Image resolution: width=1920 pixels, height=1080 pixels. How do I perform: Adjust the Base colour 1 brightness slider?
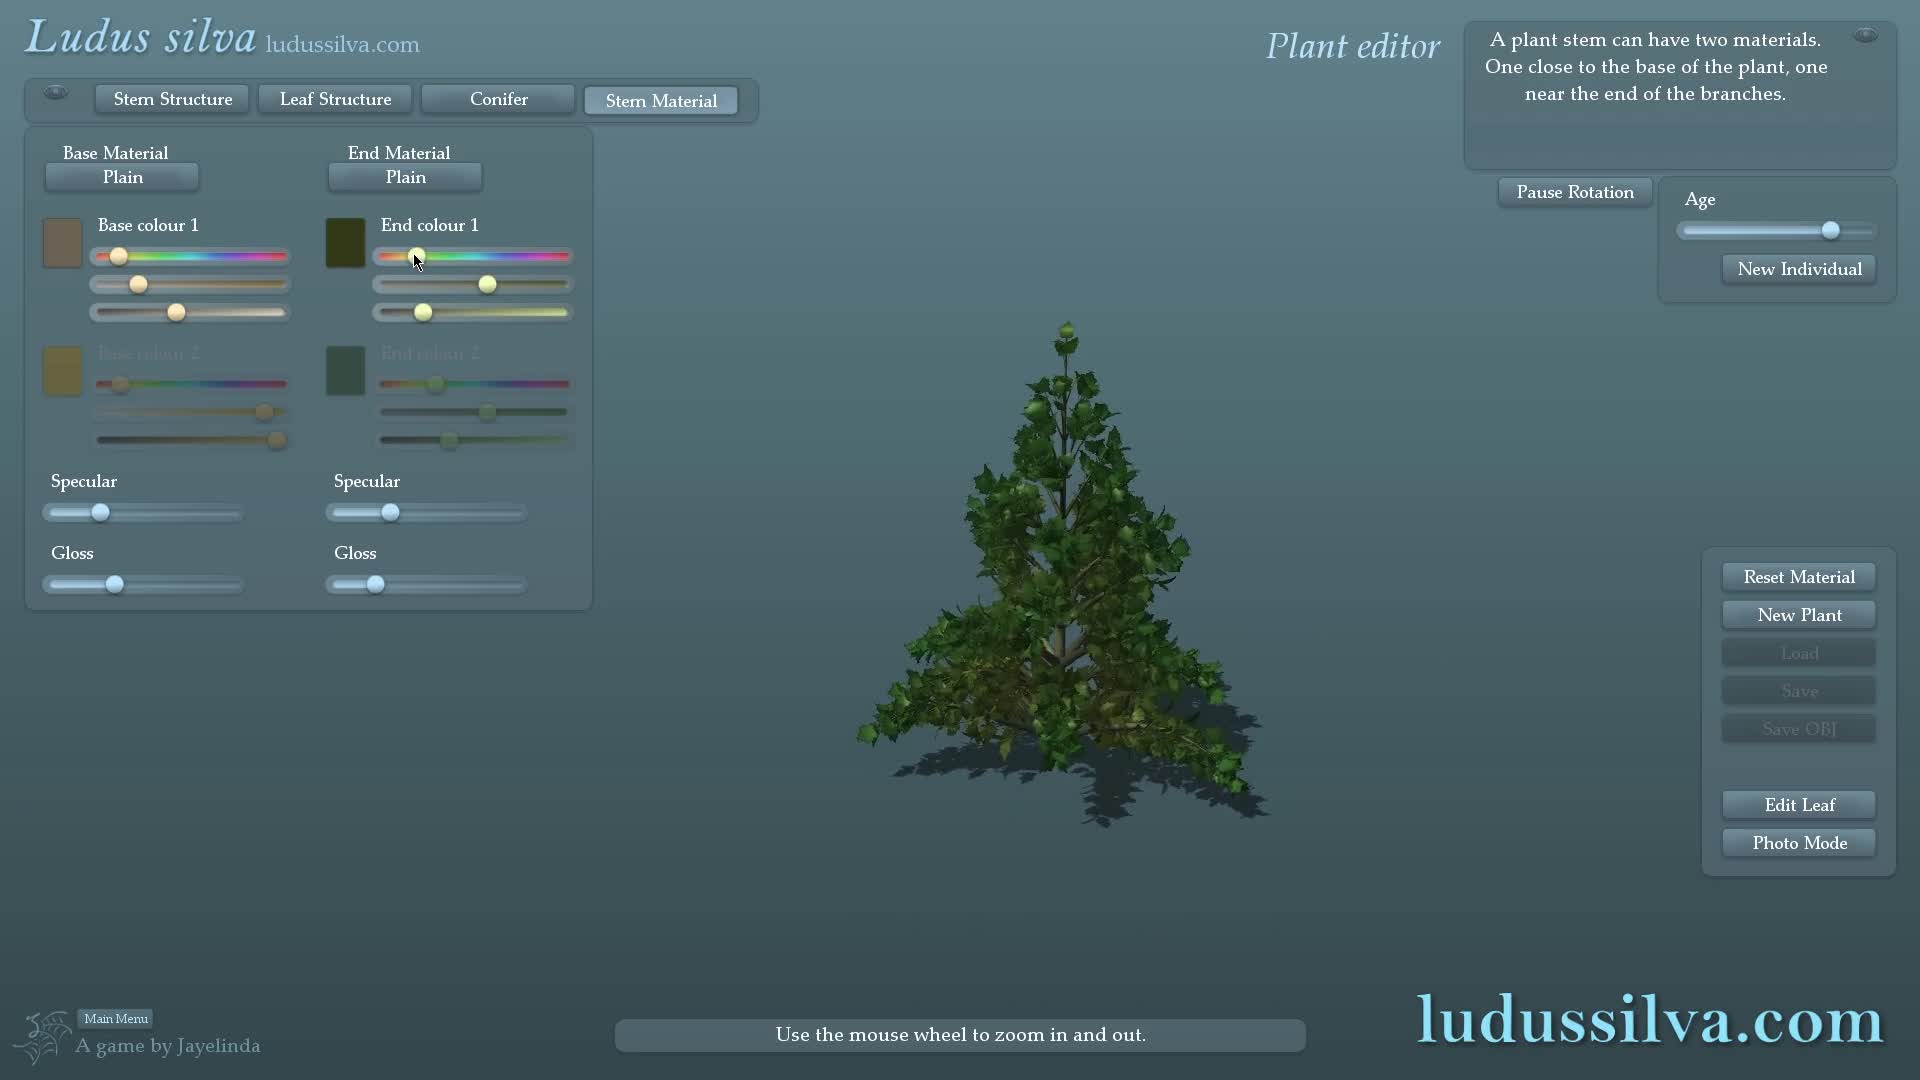click(x=190, y=313)
